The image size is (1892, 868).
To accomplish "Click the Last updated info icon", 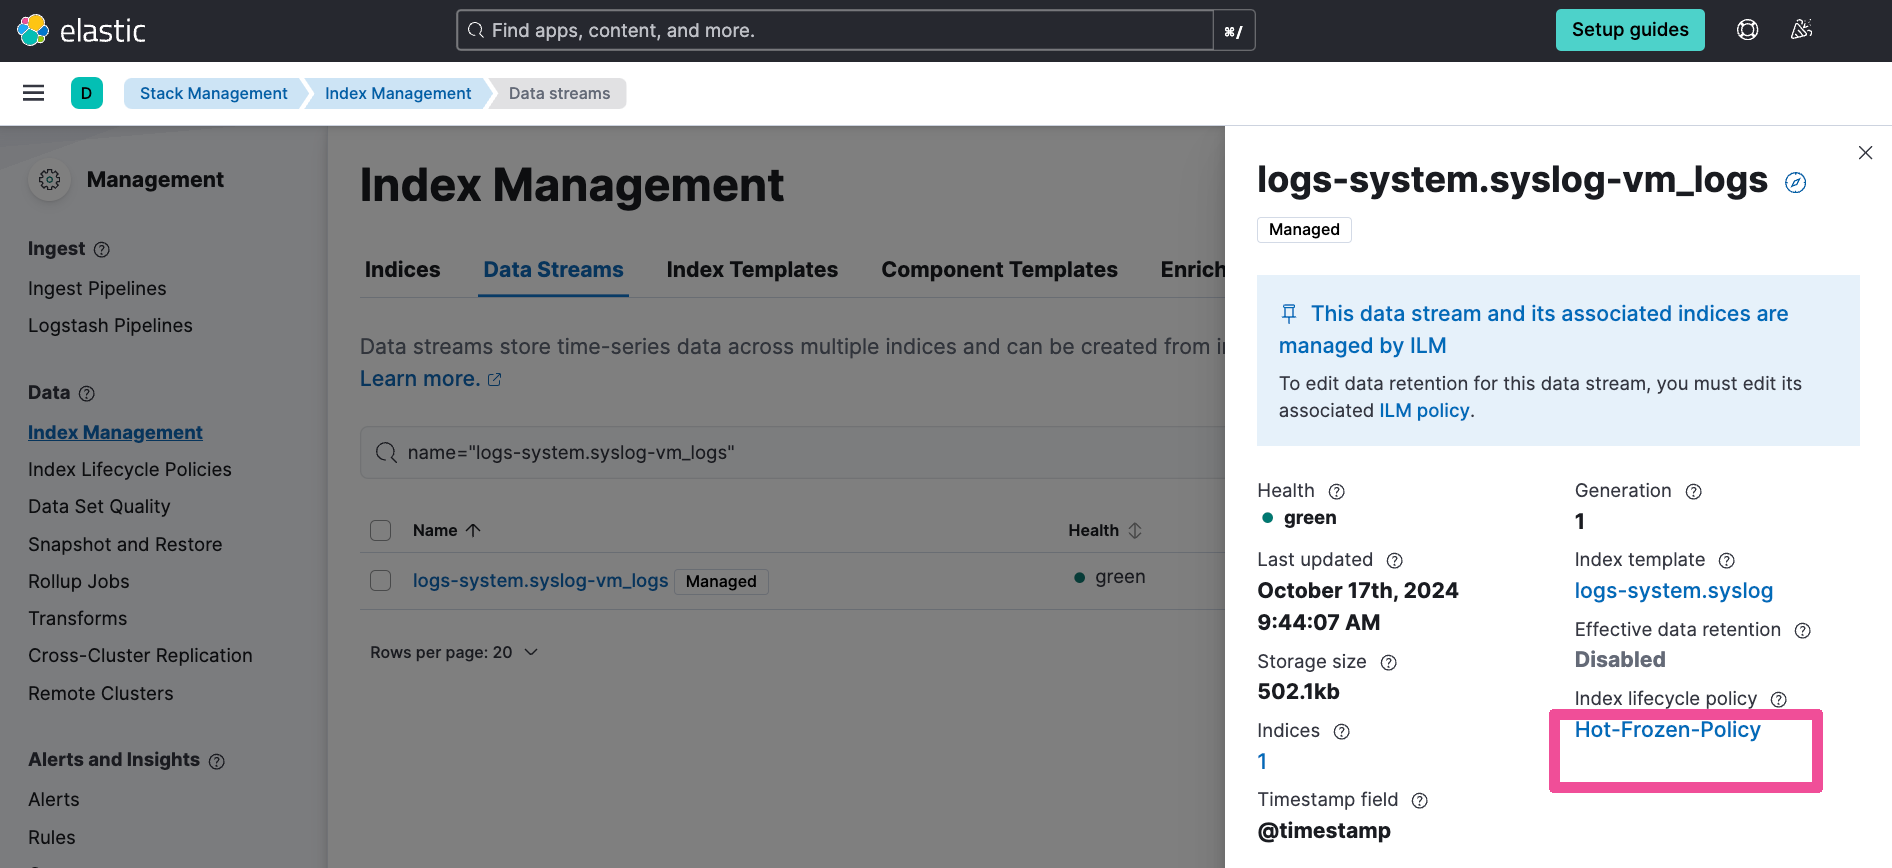I will pyautogui.click(x=1395, y=561).
